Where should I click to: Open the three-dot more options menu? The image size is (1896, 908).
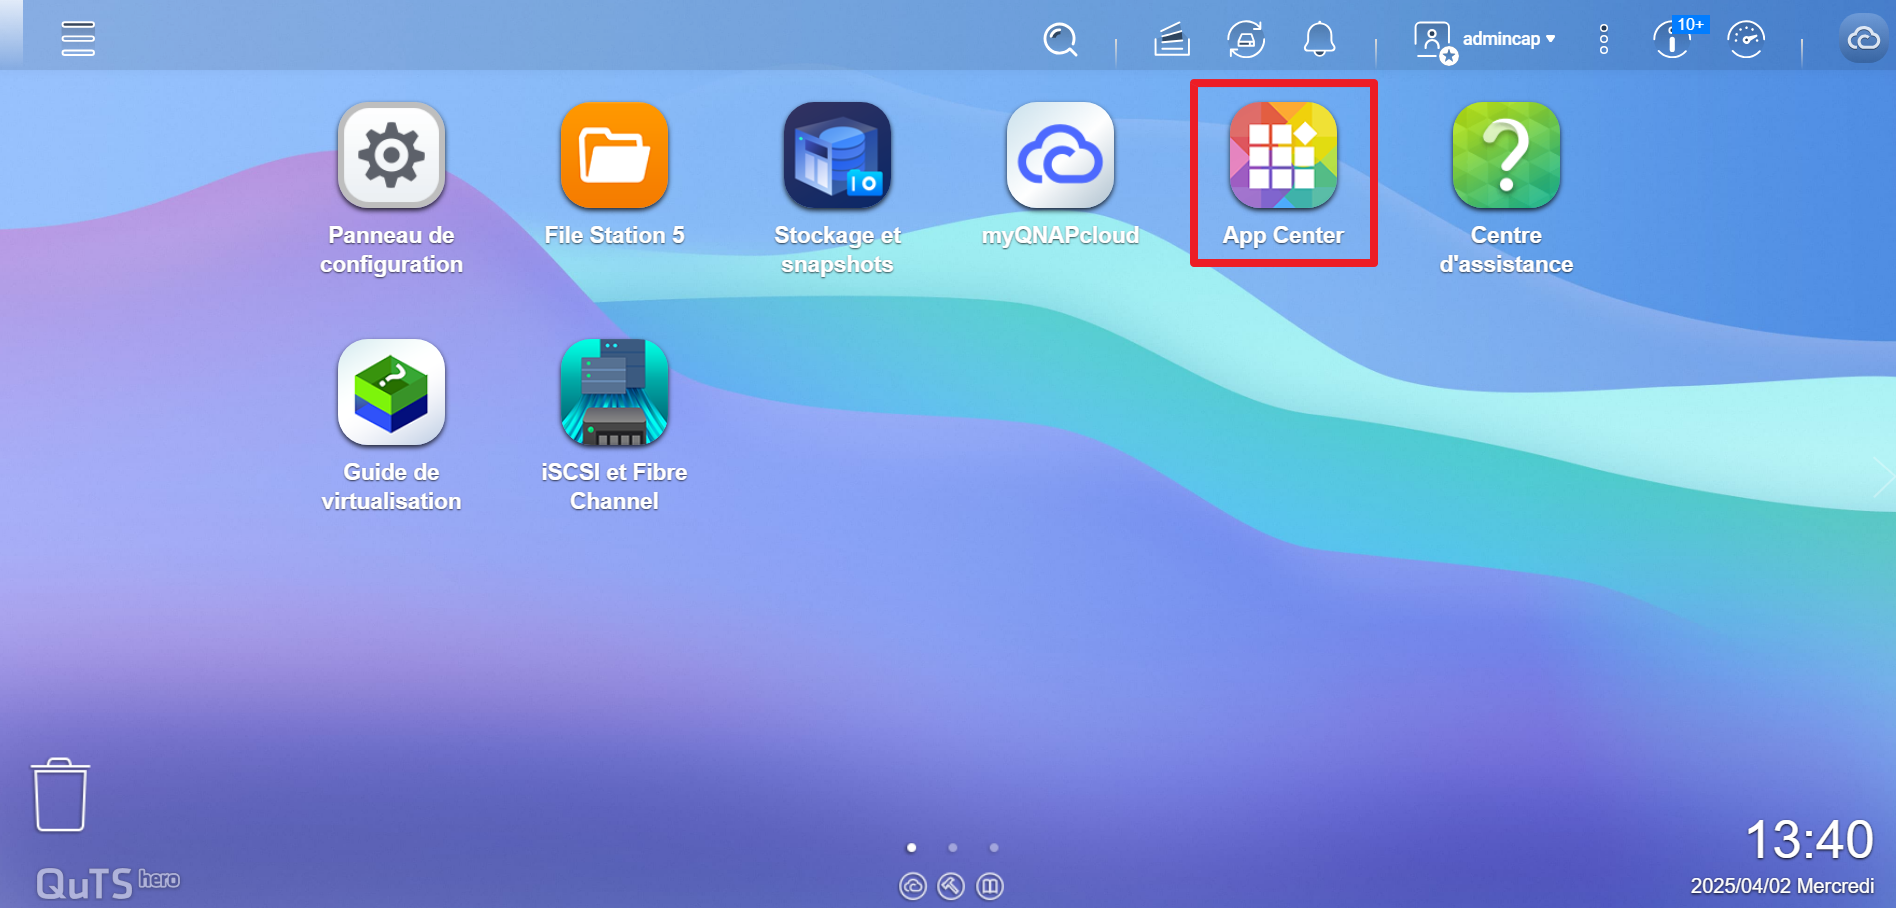1604,39
